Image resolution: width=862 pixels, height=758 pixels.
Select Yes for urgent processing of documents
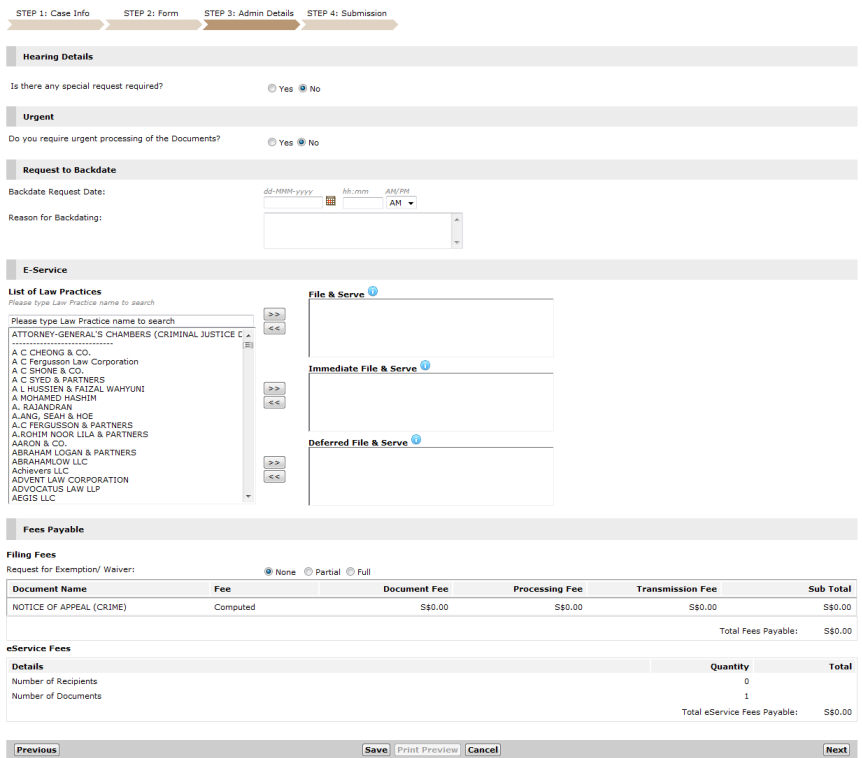coord(272,143)
